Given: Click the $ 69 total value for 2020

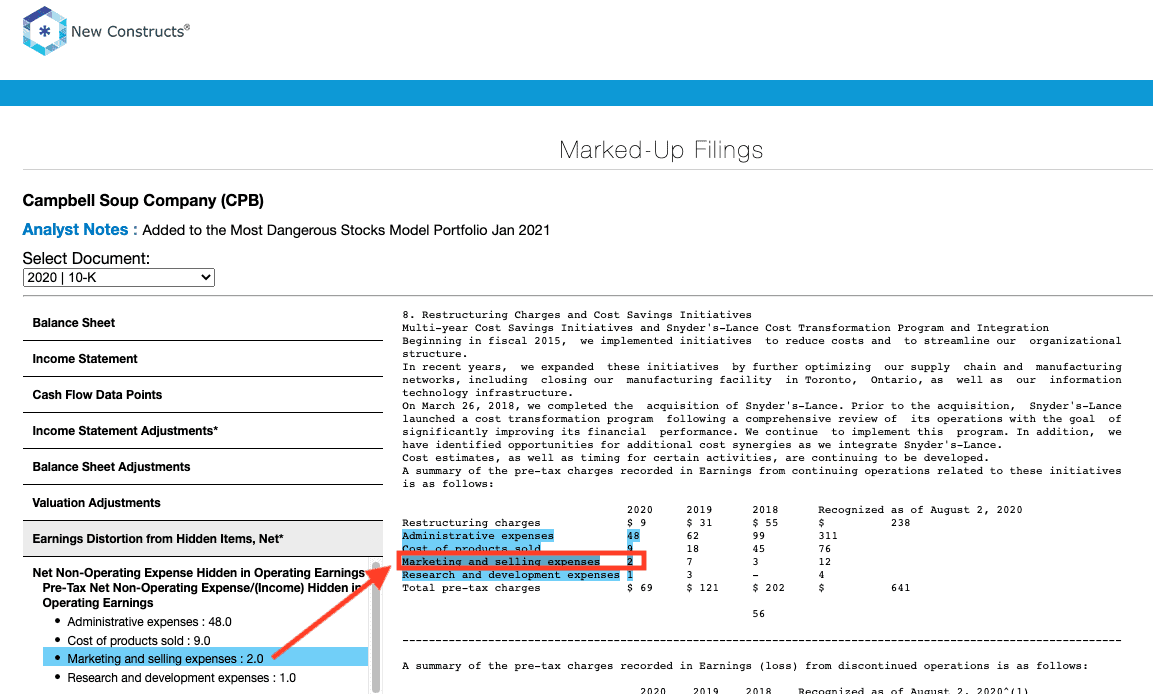Looking at the screenshot, I should pos(640,588).
